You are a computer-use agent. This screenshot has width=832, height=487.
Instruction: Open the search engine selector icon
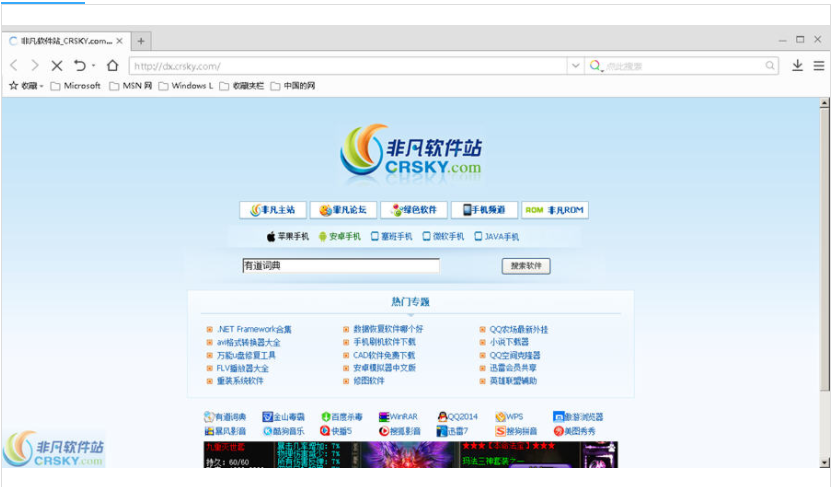[596, 66]
